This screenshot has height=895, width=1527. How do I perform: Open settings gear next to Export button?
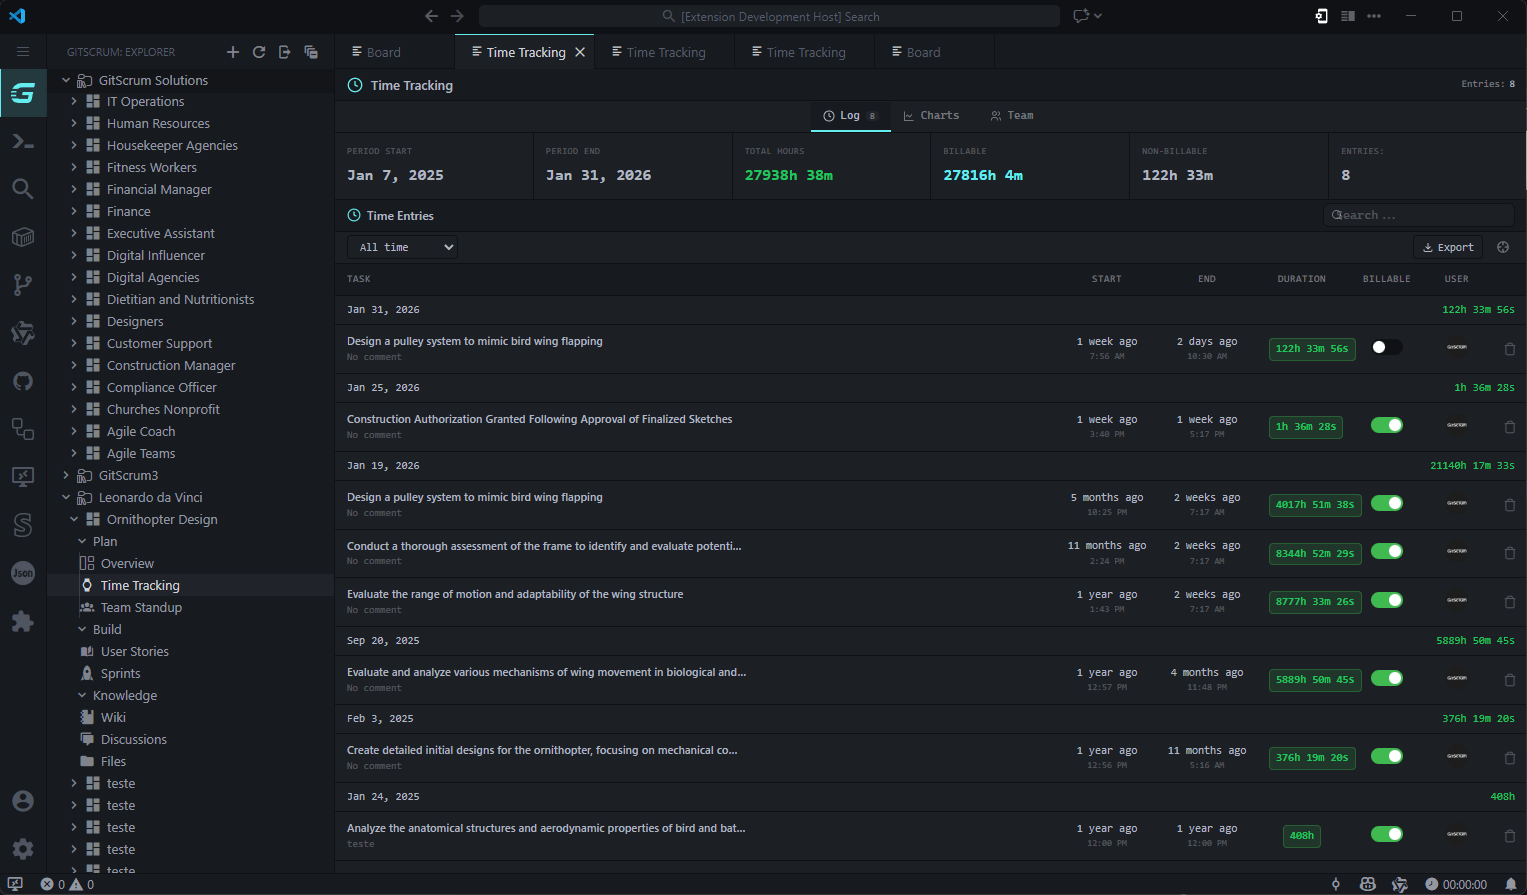(1502, 246)
